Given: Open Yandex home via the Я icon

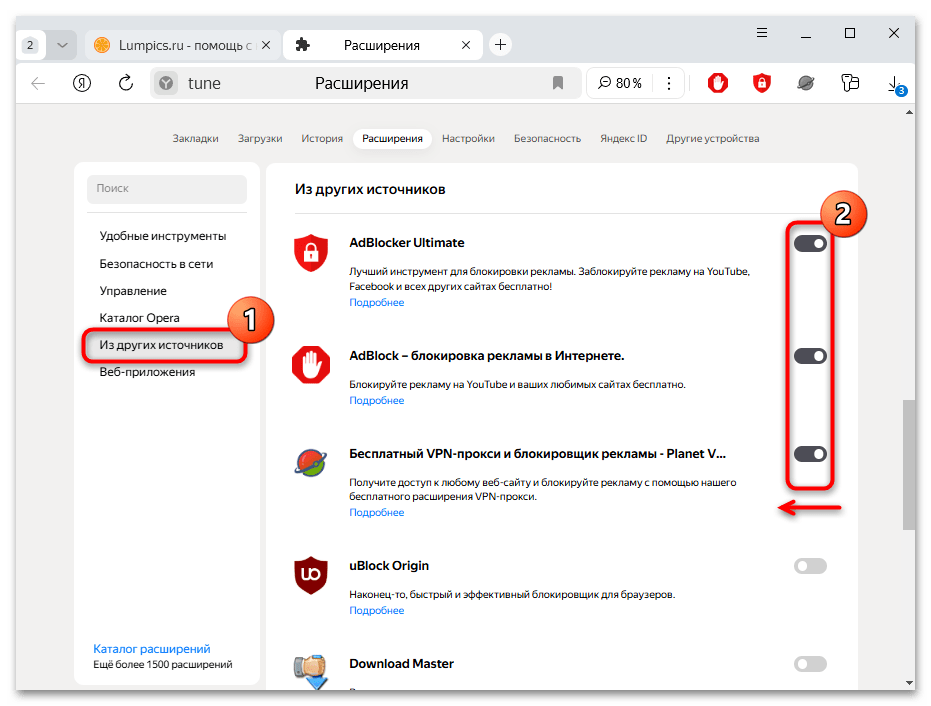Looking at the screenshot, I should tap(82, 83).
